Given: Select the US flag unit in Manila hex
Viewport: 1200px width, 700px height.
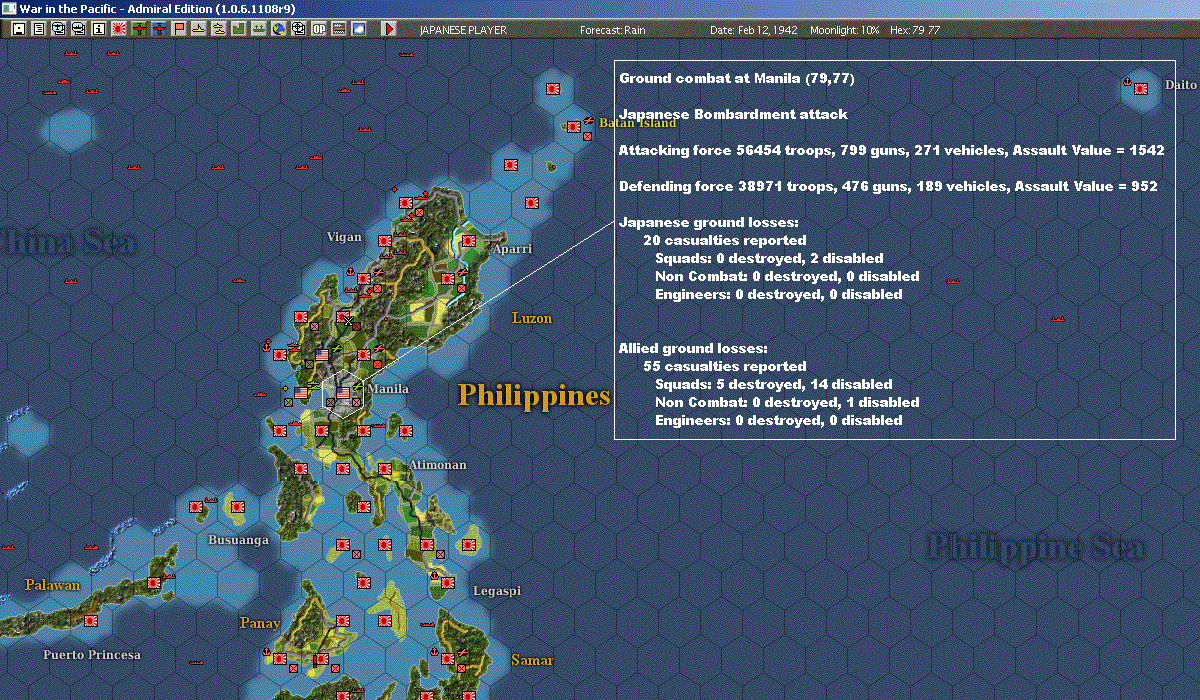Looking at the screenshot, I should point(343,394).
